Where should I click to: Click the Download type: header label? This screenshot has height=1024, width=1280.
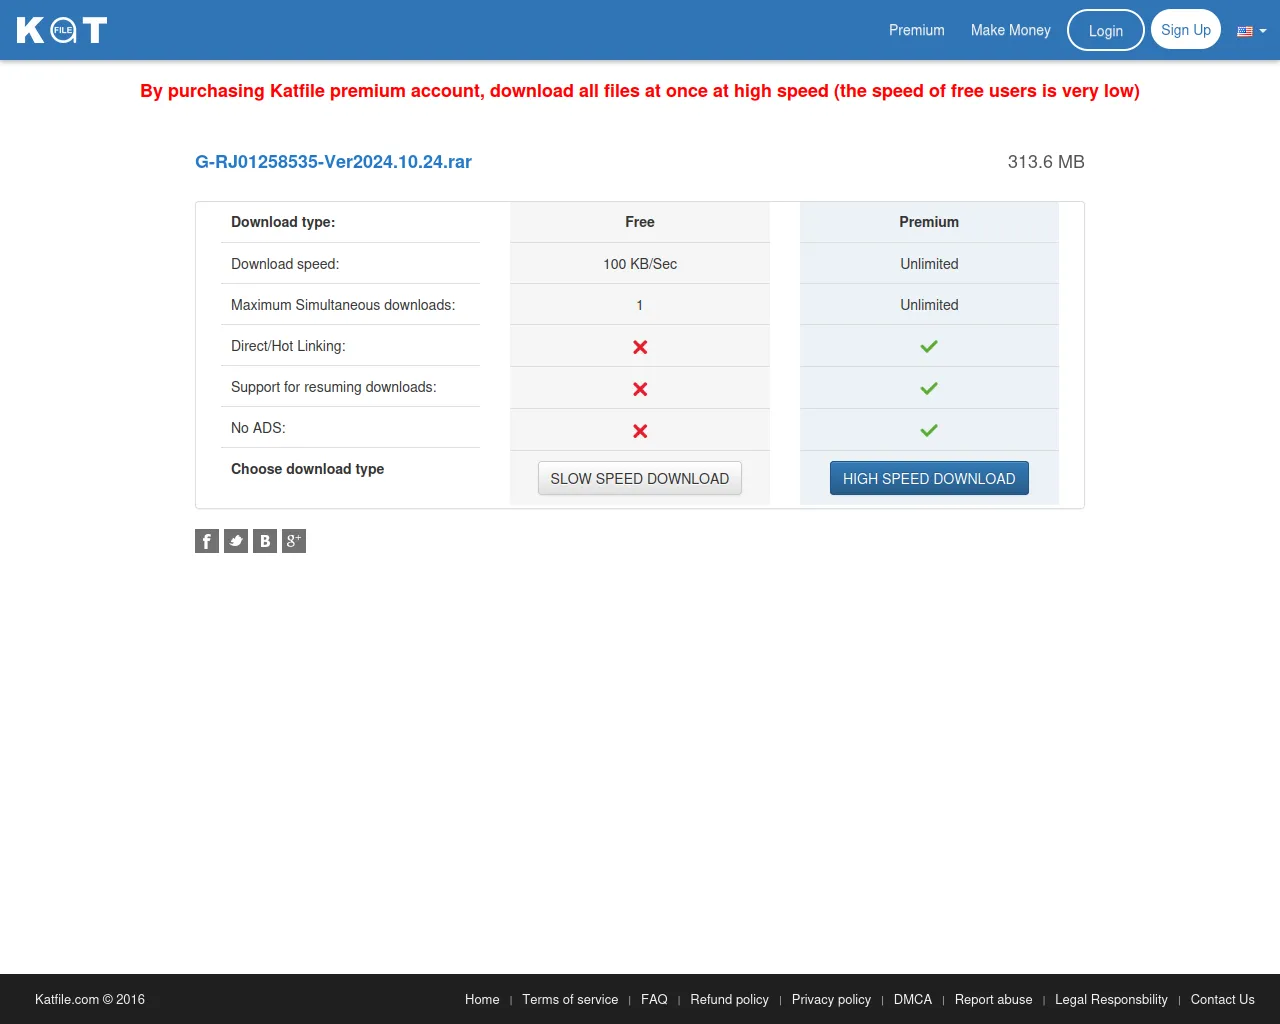click(x=283, y=222)
